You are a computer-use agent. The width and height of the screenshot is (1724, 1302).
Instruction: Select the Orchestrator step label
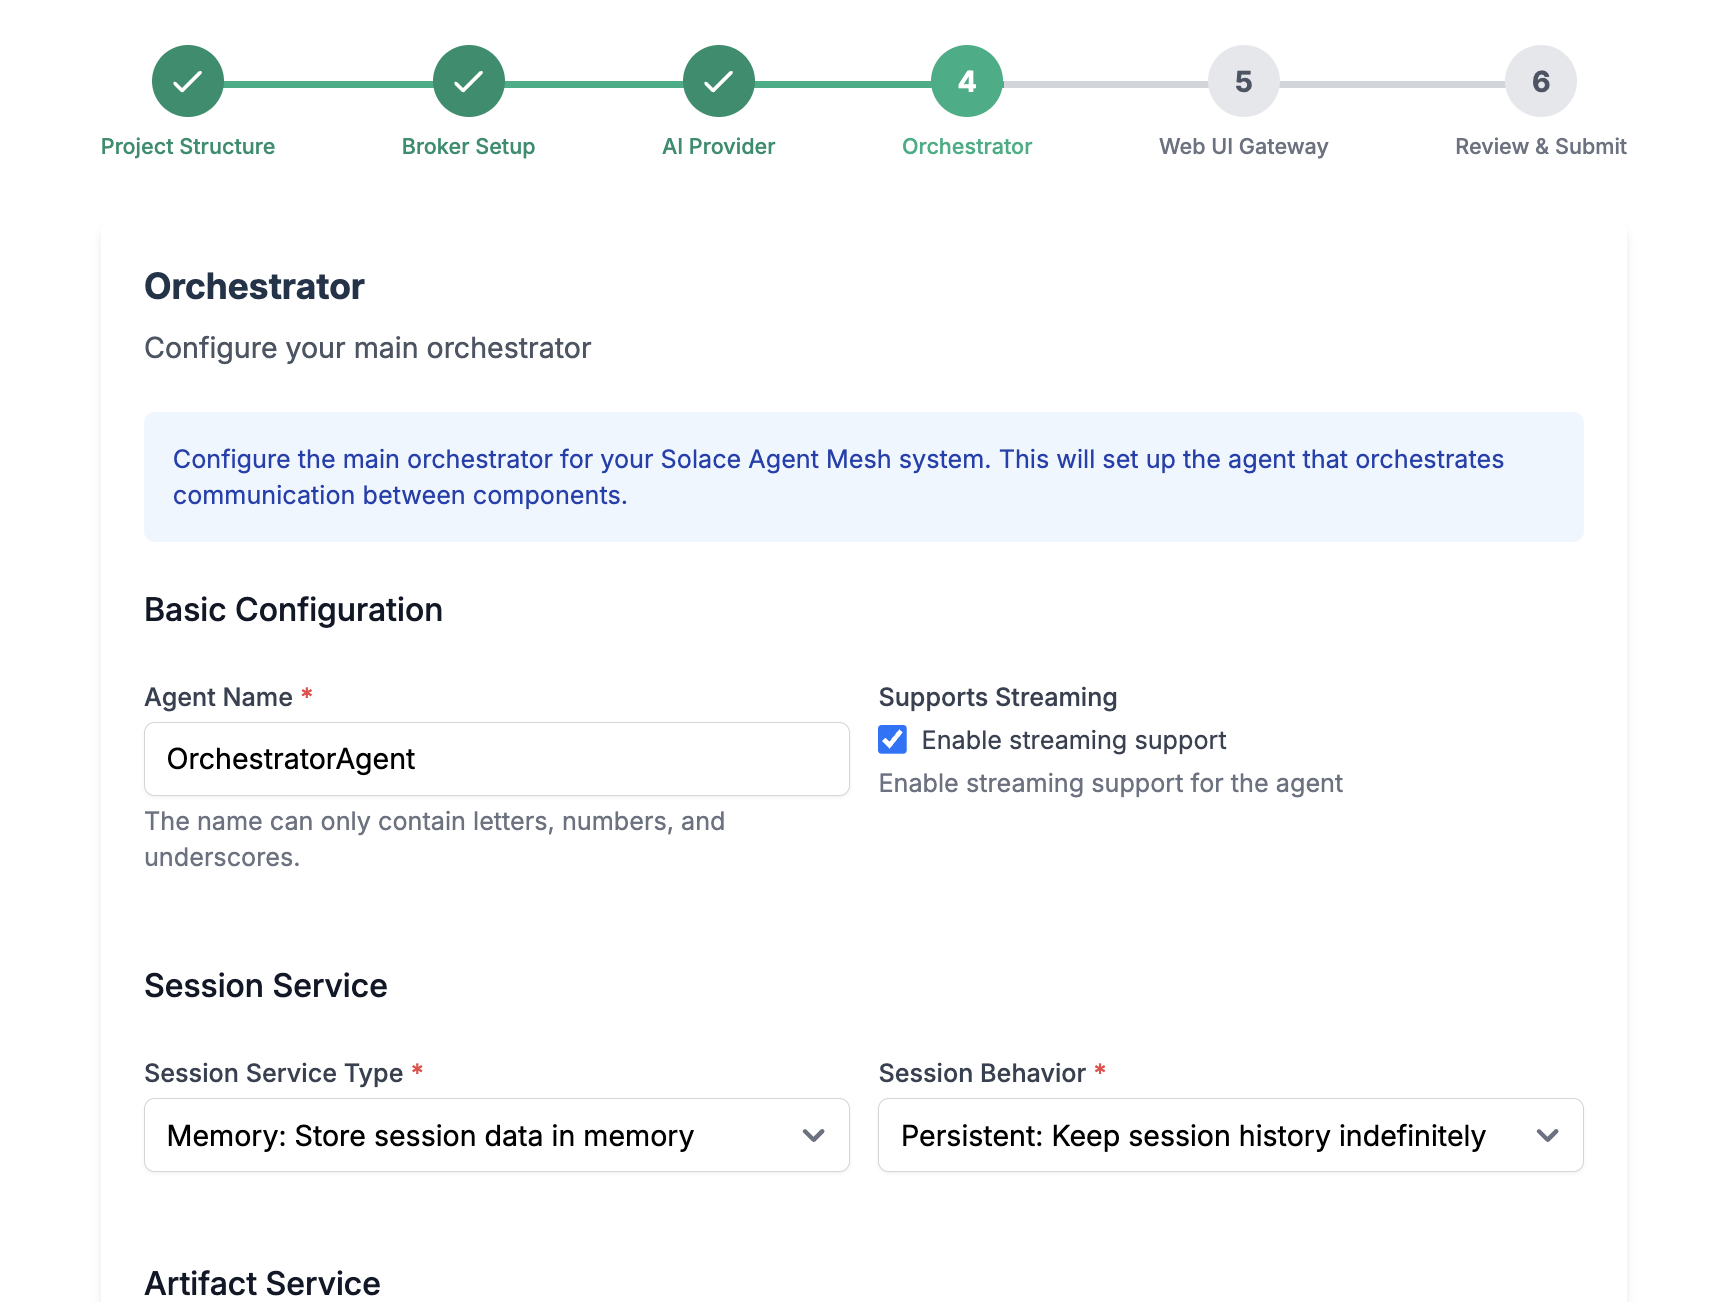tap(966, 146)
